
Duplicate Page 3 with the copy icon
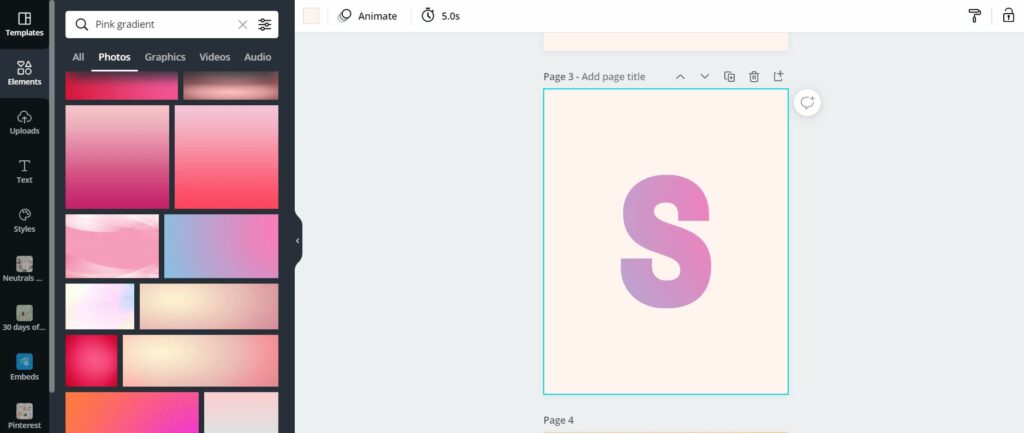[x=729, y=76]
